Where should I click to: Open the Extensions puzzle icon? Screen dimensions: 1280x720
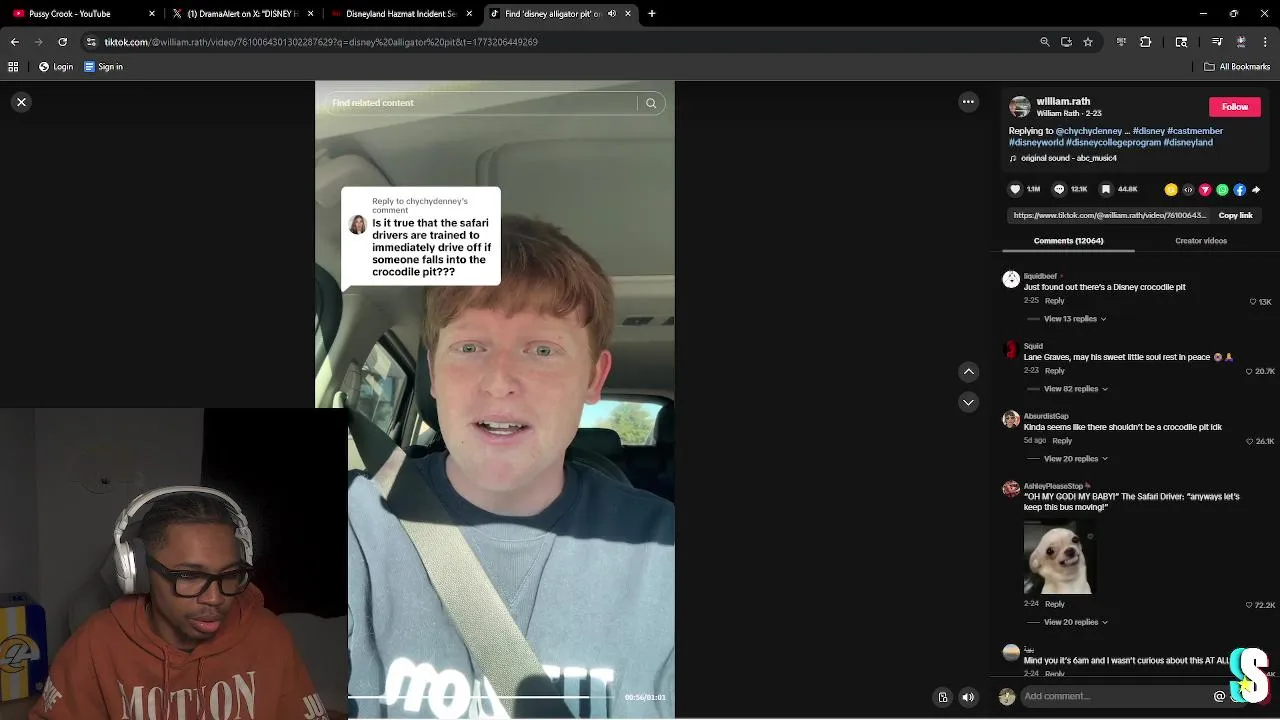1146,42
